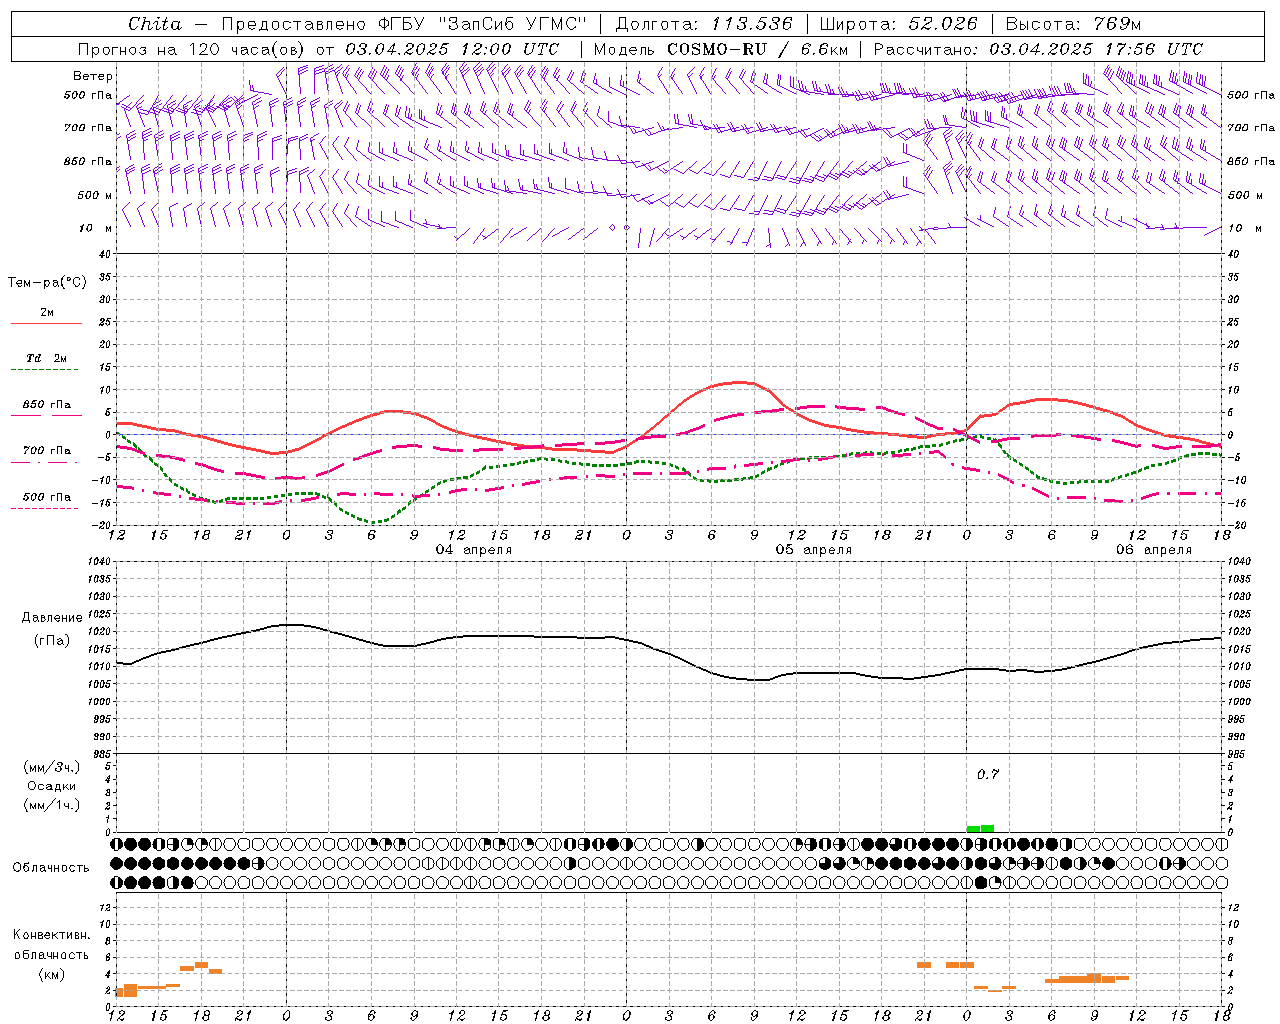
Task: Click 850 гПа entry in temperature legend
Action: pos(47,405)
